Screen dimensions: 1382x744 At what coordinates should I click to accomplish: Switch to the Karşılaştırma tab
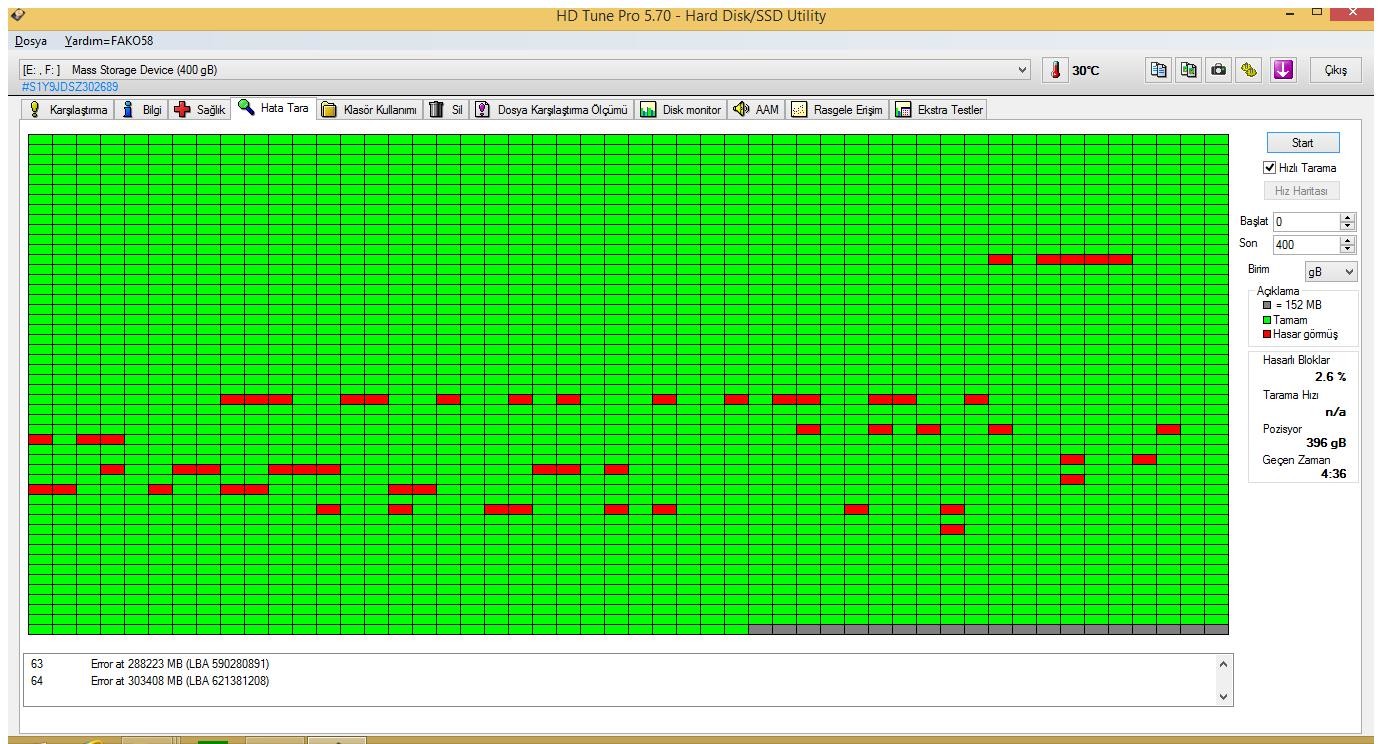point(68,110)
